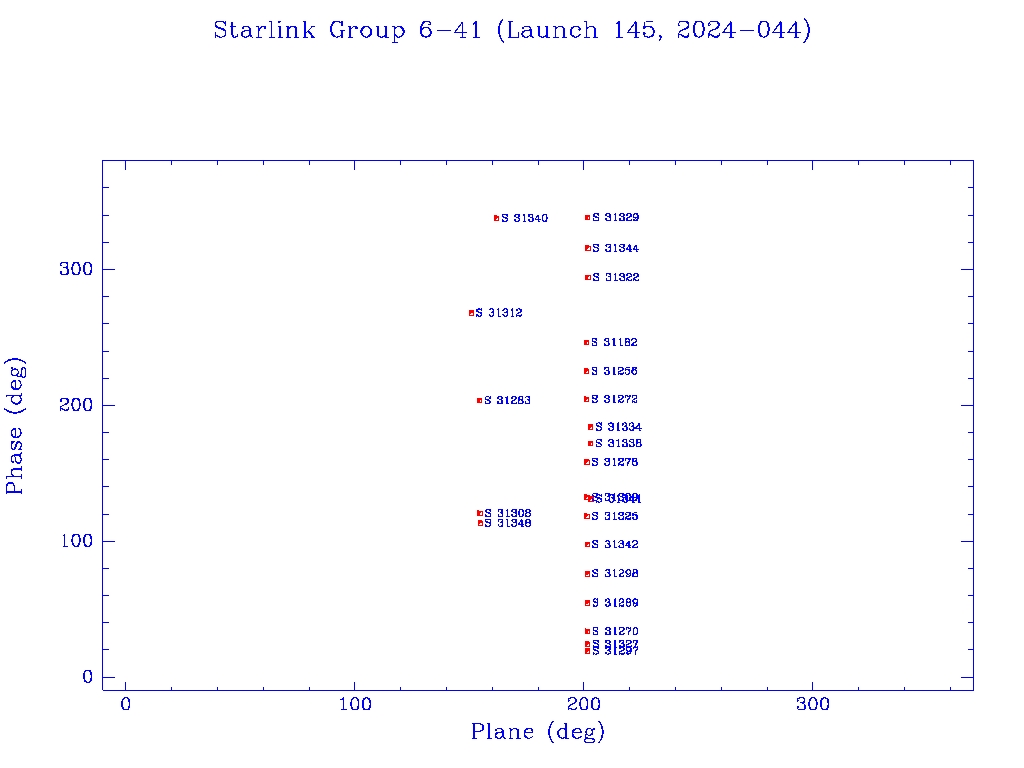Click the 100 tick label on Plane axis
The image size is (1024, 768).
click(355, 705)
